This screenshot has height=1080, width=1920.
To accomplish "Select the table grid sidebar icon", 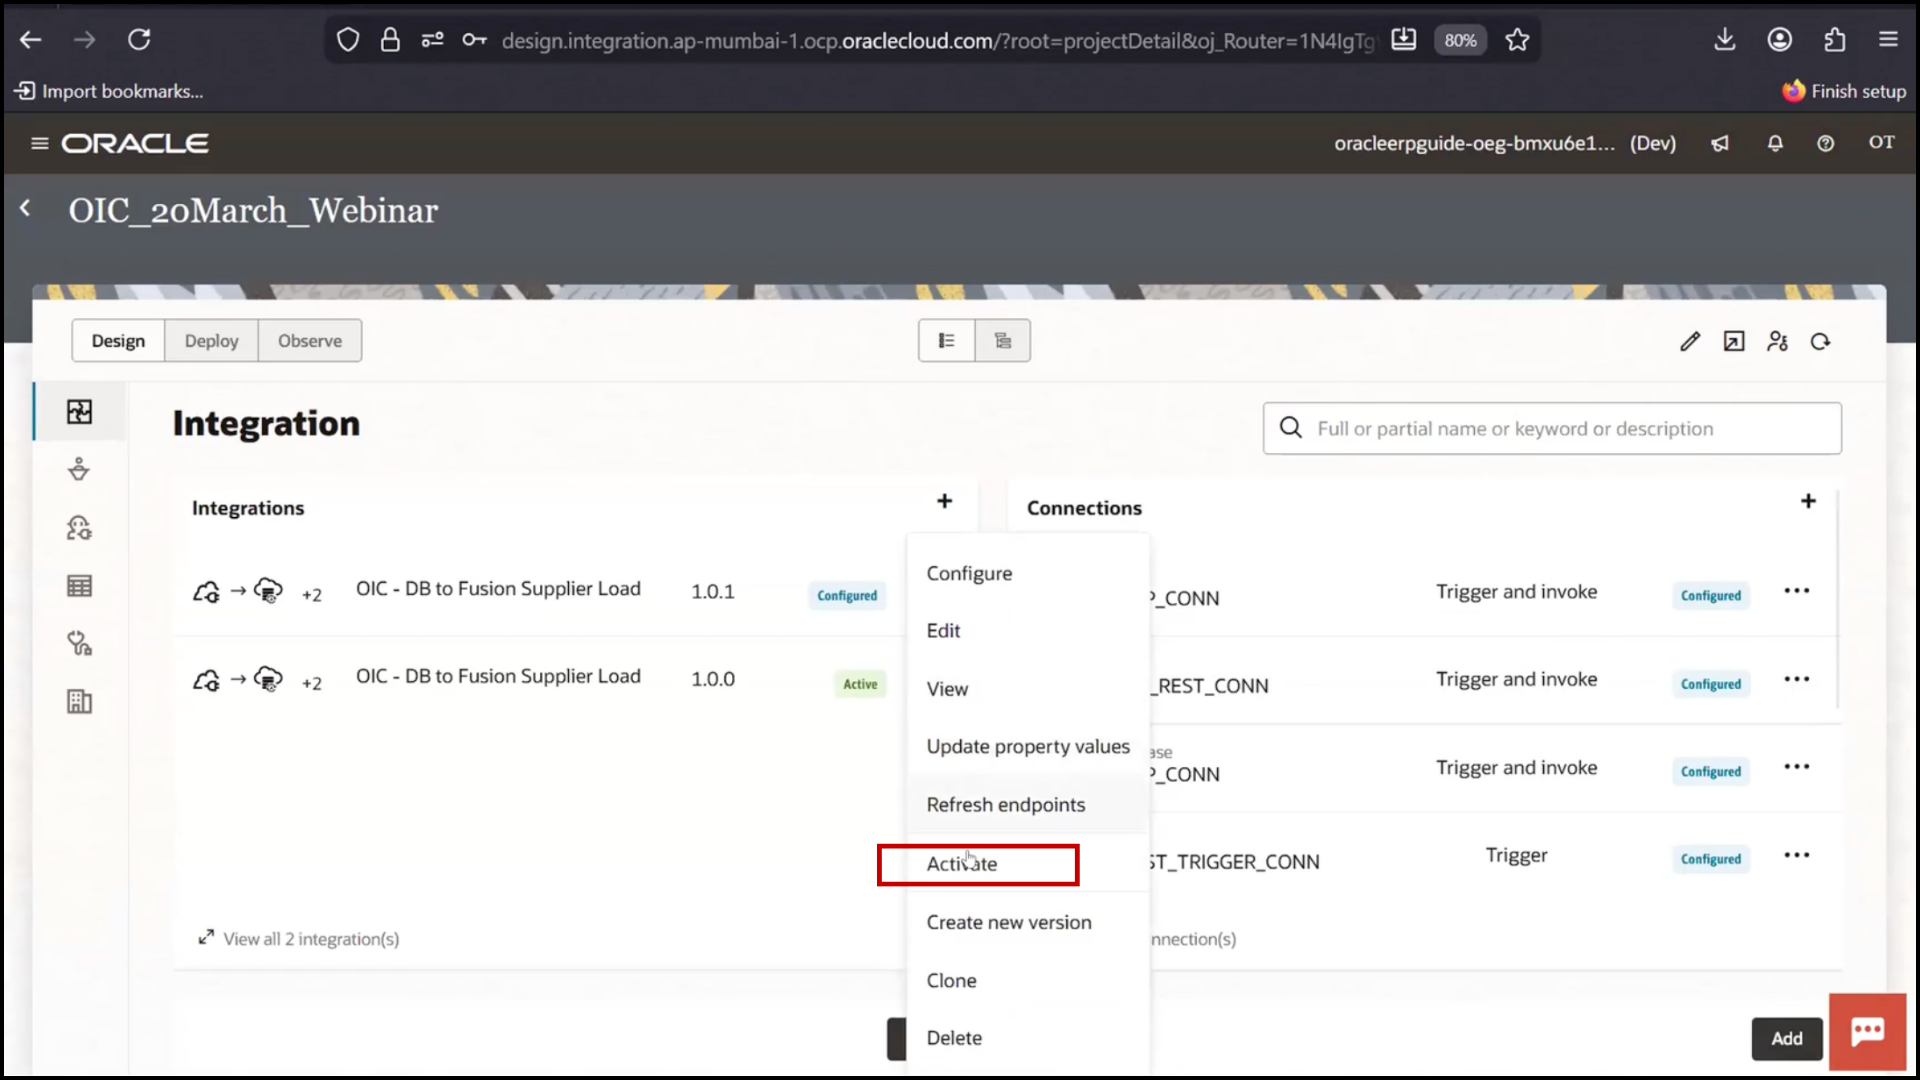I will 79,586.
